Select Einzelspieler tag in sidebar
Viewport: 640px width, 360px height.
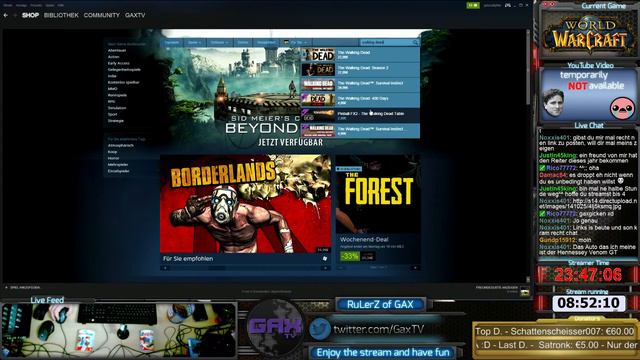(x=119, y=171)
